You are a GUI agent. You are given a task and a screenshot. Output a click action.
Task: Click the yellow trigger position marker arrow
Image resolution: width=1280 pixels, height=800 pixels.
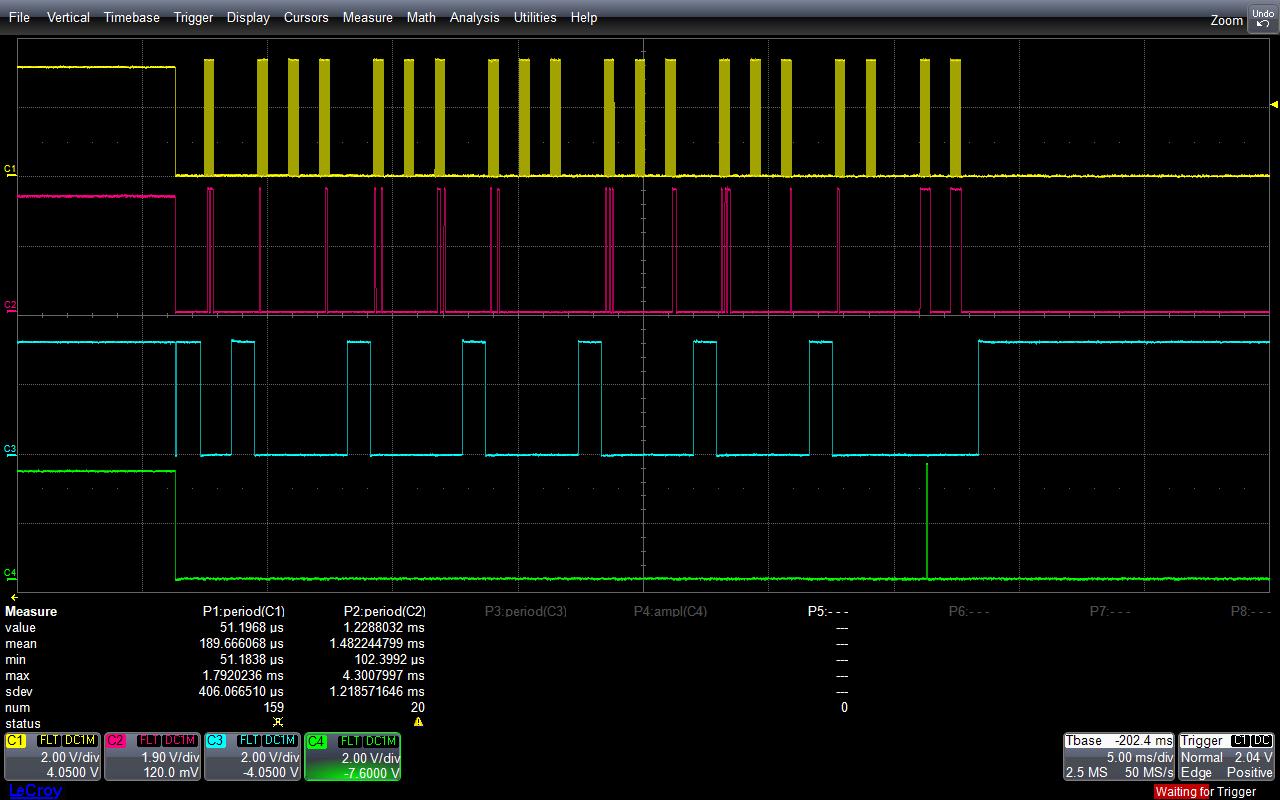1274,103
